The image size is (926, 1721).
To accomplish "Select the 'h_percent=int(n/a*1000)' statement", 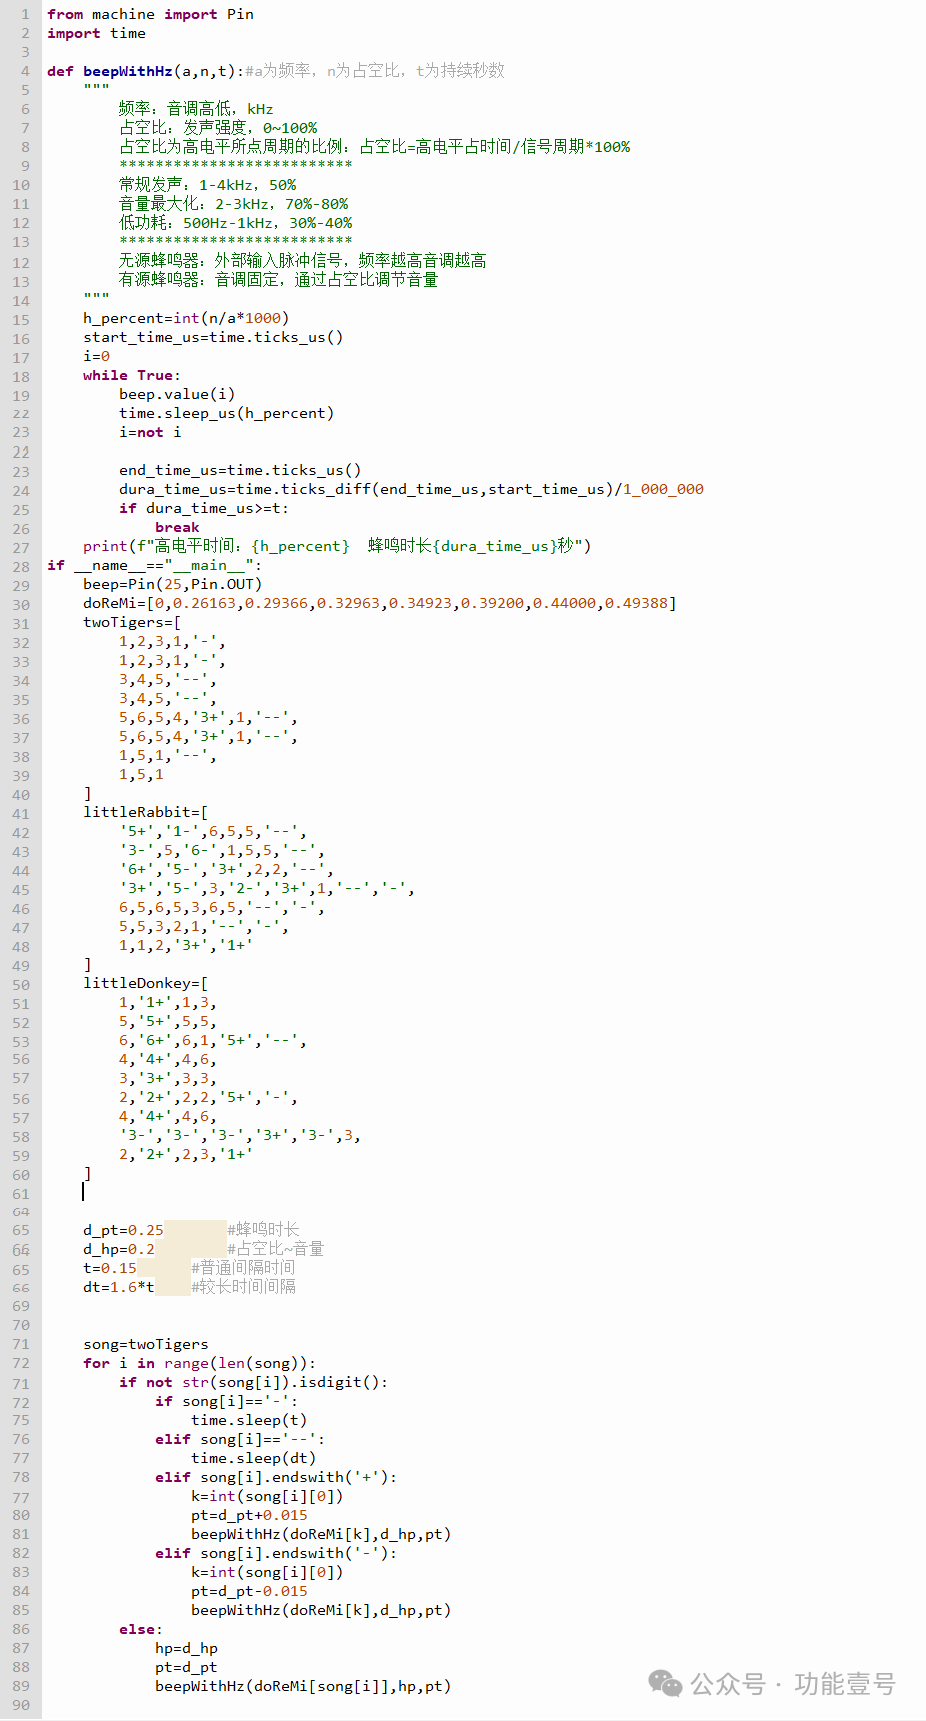I will point(186,318).
